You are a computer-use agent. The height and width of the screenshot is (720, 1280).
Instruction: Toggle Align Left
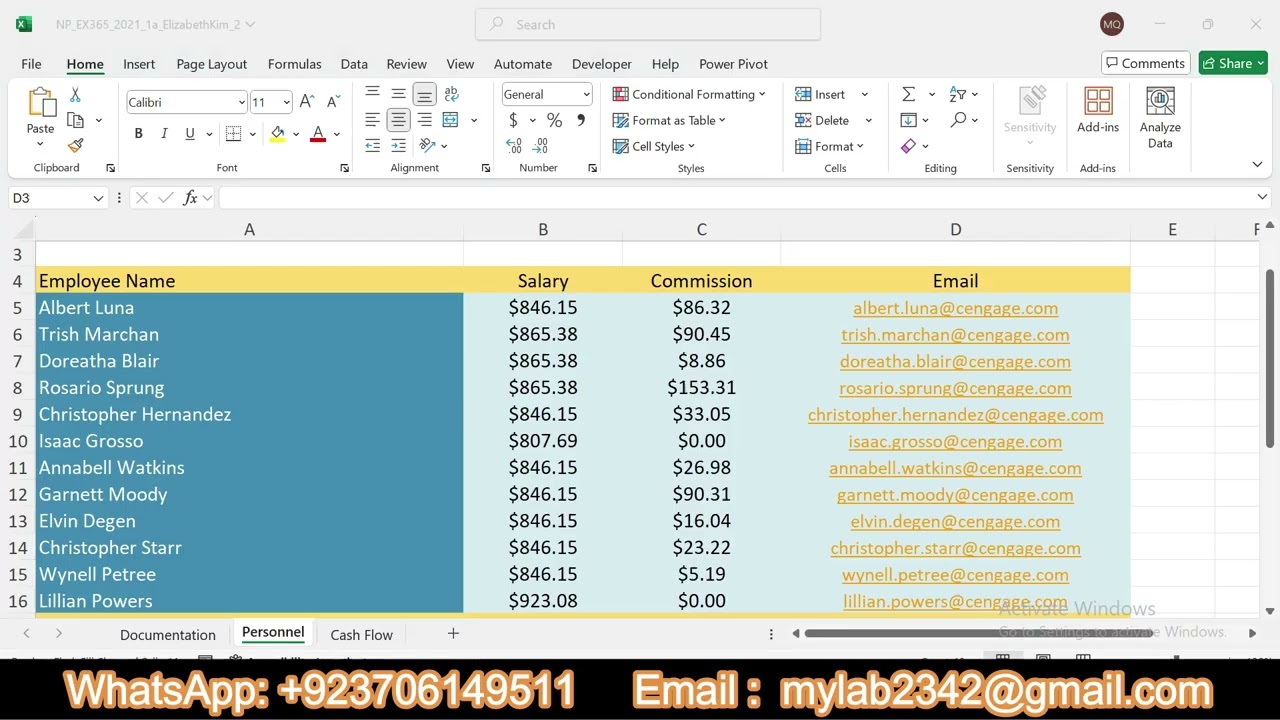coord(372,120)
